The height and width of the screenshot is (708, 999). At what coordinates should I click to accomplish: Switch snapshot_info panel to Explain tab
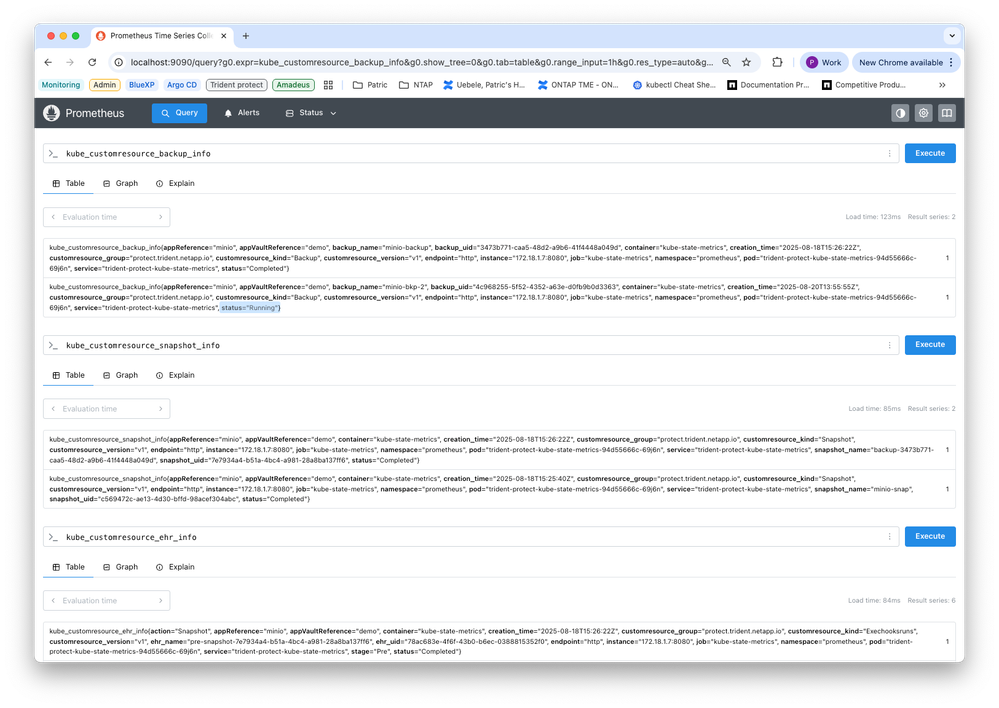coord(175,375)
